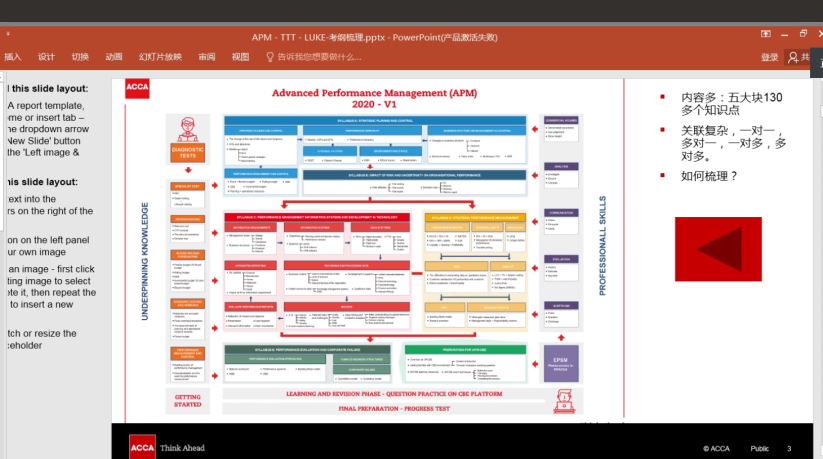Click the vertical scrollbar on the right edge

[x=817, y=250]
